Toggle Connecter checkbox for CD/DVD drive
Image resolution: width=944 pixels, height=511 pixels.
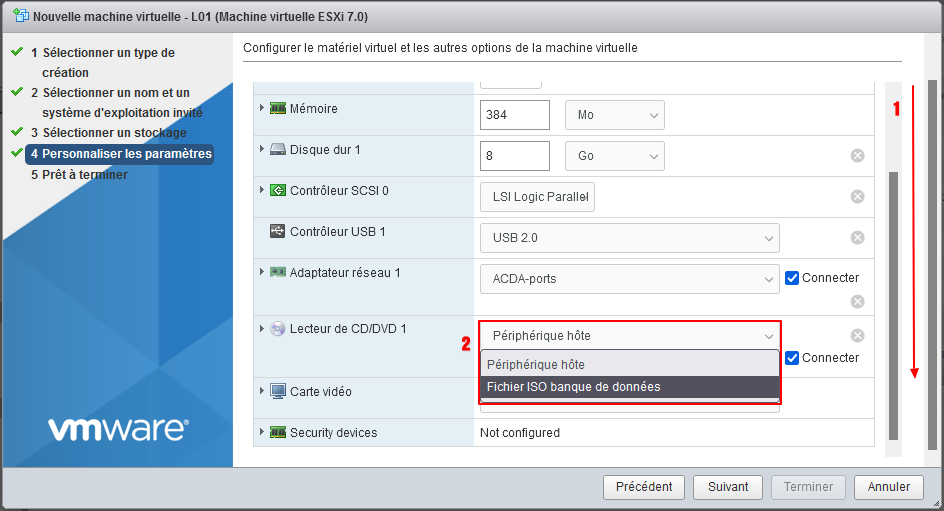792,358
